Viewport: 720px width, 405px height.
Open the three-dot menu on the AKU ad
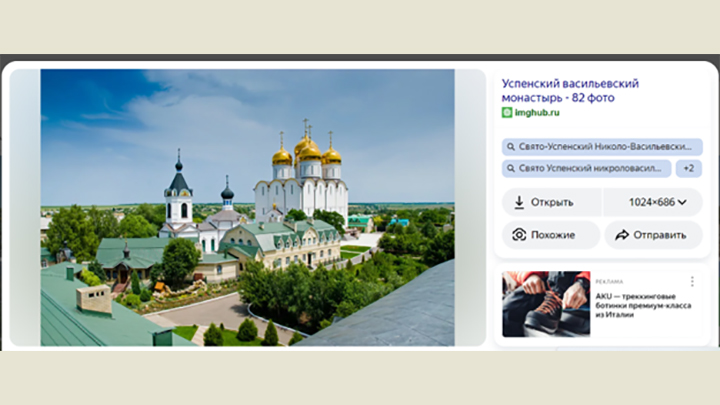coord(692,282)
